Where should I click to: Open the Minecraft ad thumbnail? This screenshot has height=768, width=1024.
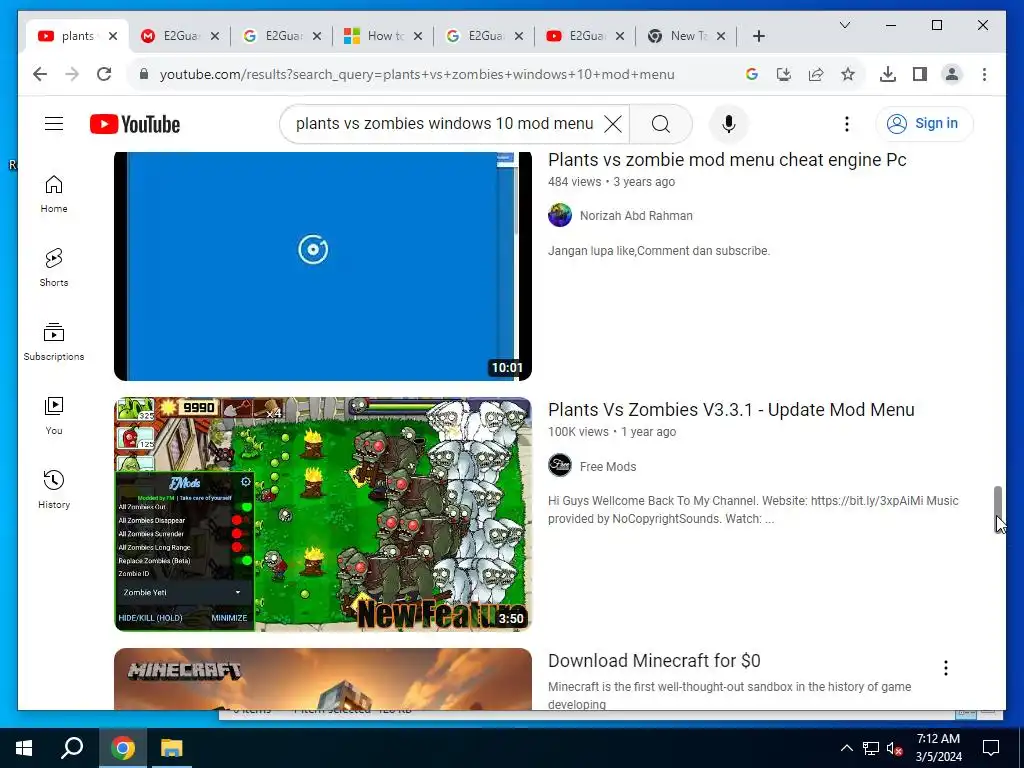coord(323,679)
